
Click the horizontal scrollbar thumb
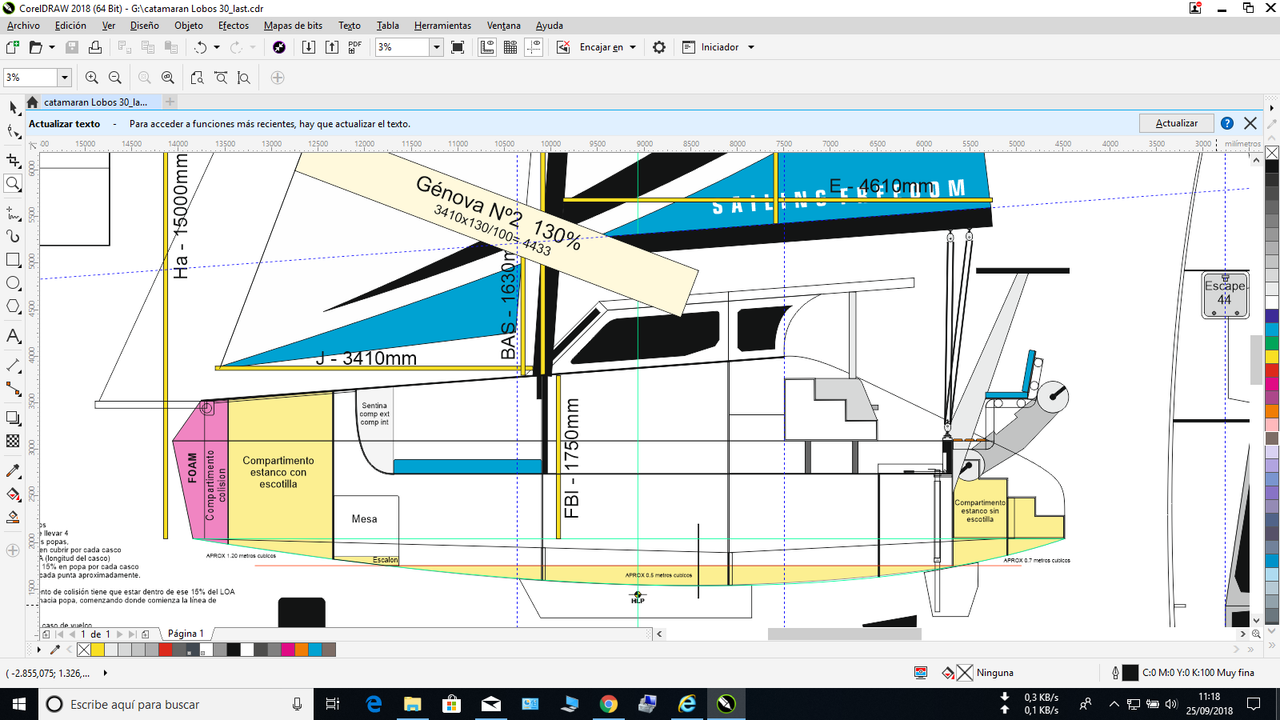point(844,634)
